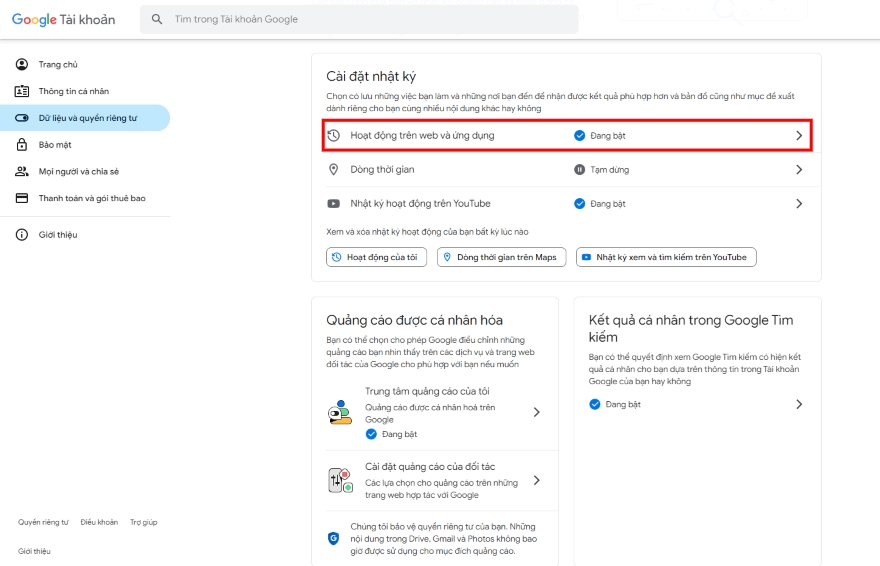Click the search magnifier icon
The image size is (880, 566).
coord(157,19)
